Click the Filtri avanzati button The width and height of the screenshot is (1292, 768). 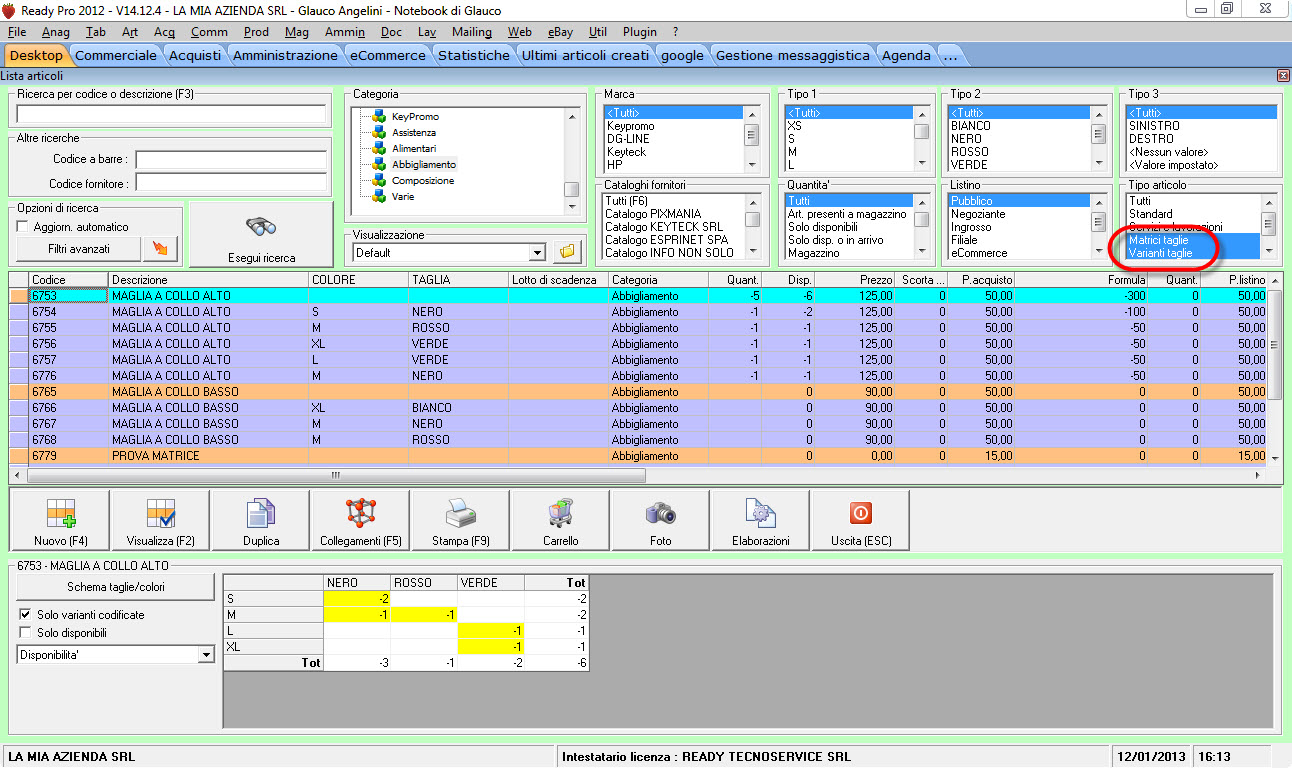pyautogui.click(x=78, y=248)
